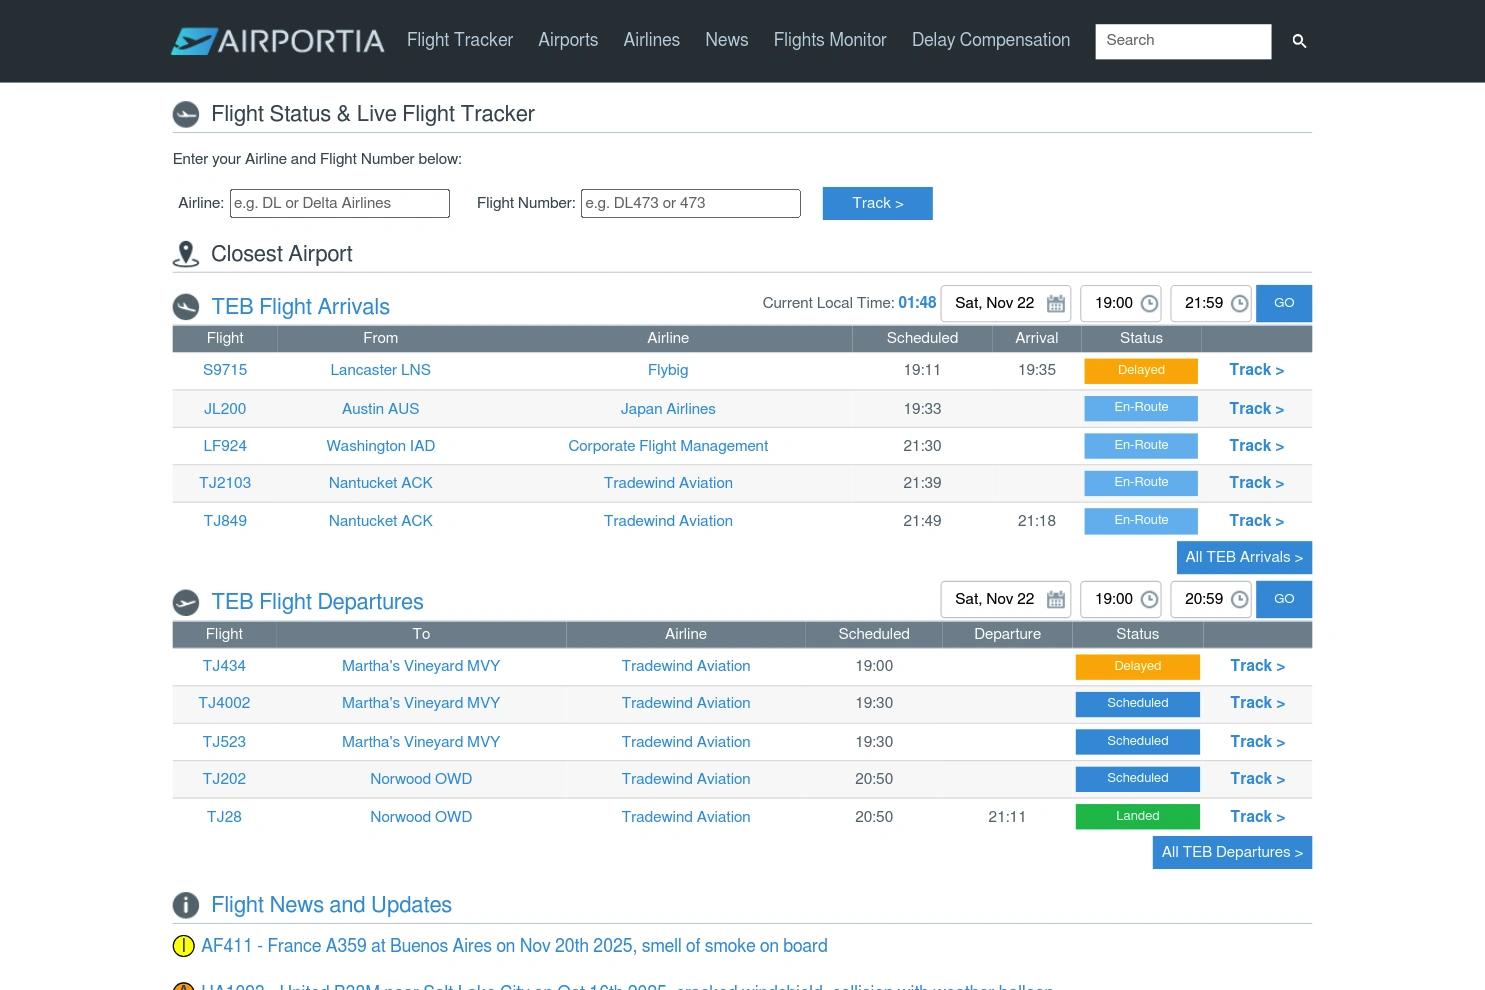This screenshot has width=1485, height=990.
Task: Click the search magnifier icon
Action: (x=1299, y=41)
